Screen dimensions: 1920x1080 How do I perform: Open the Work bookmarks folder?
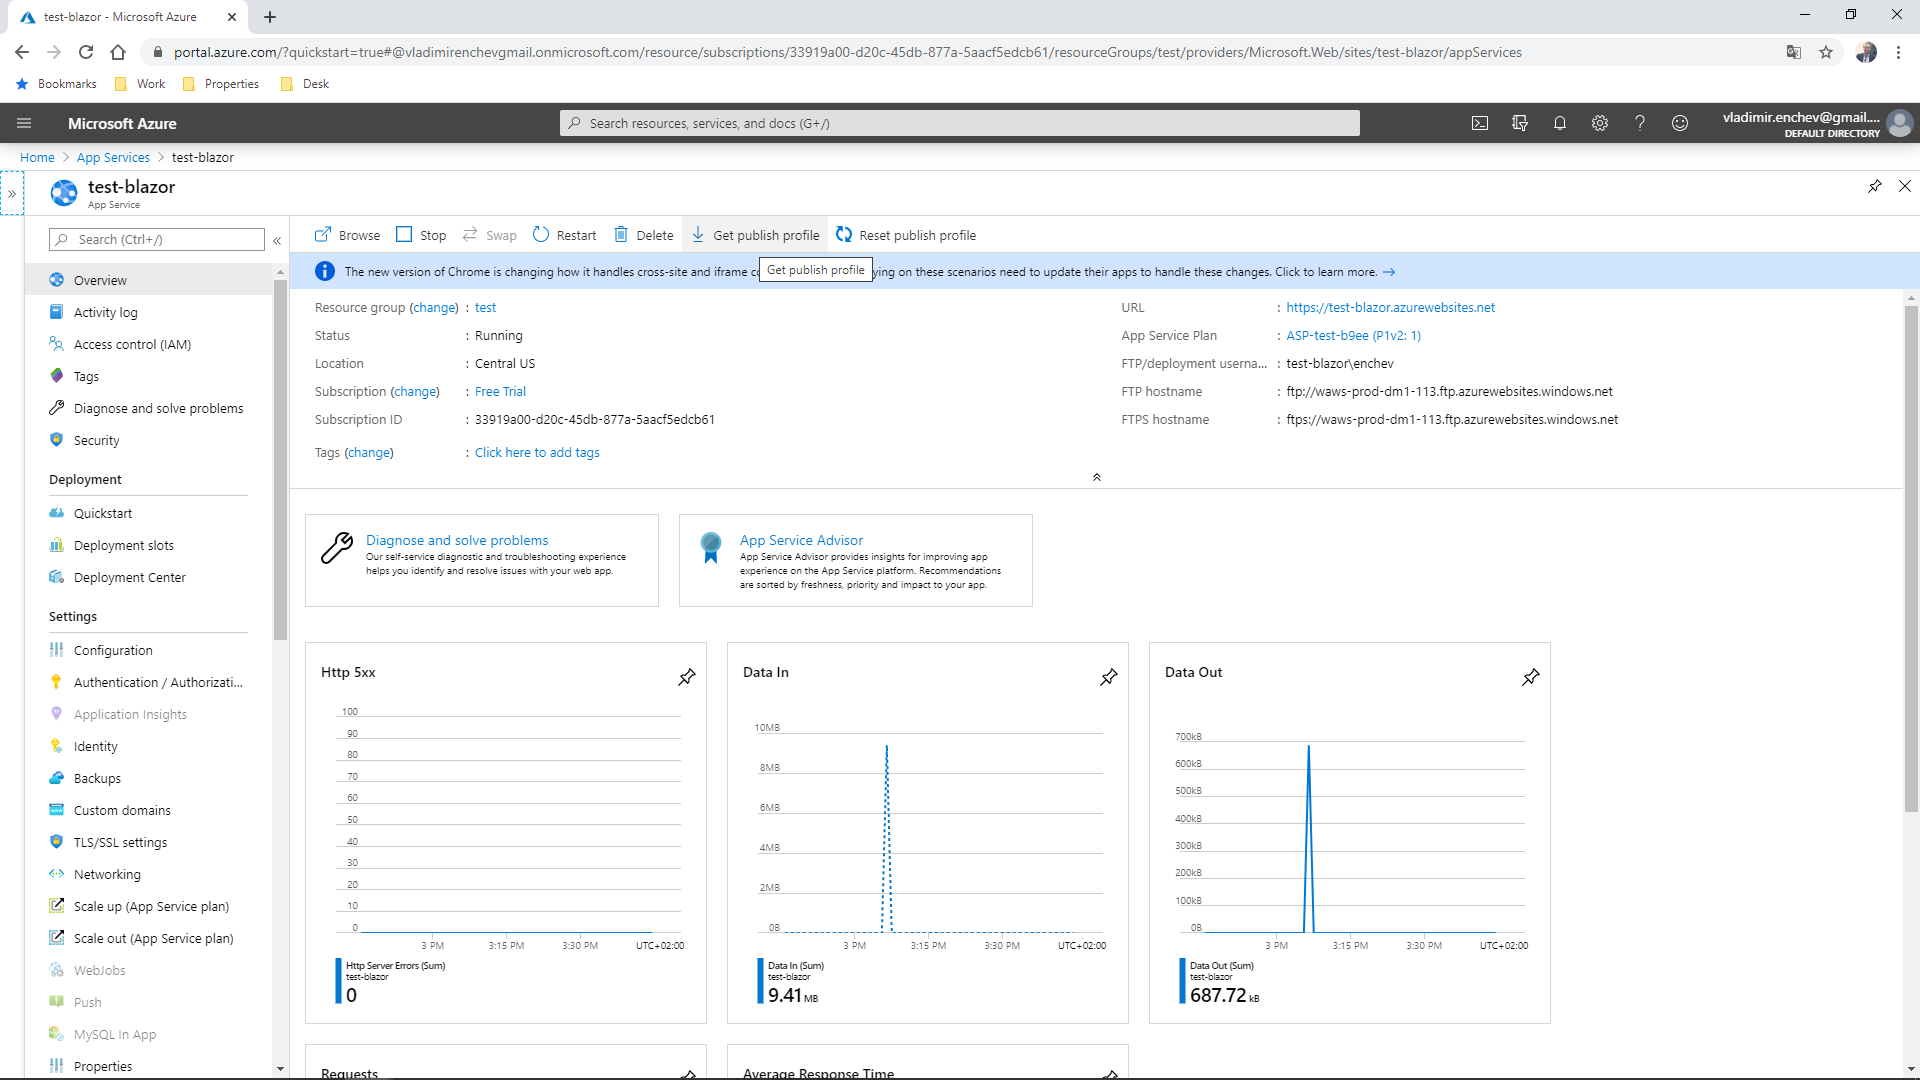(140, 84)
